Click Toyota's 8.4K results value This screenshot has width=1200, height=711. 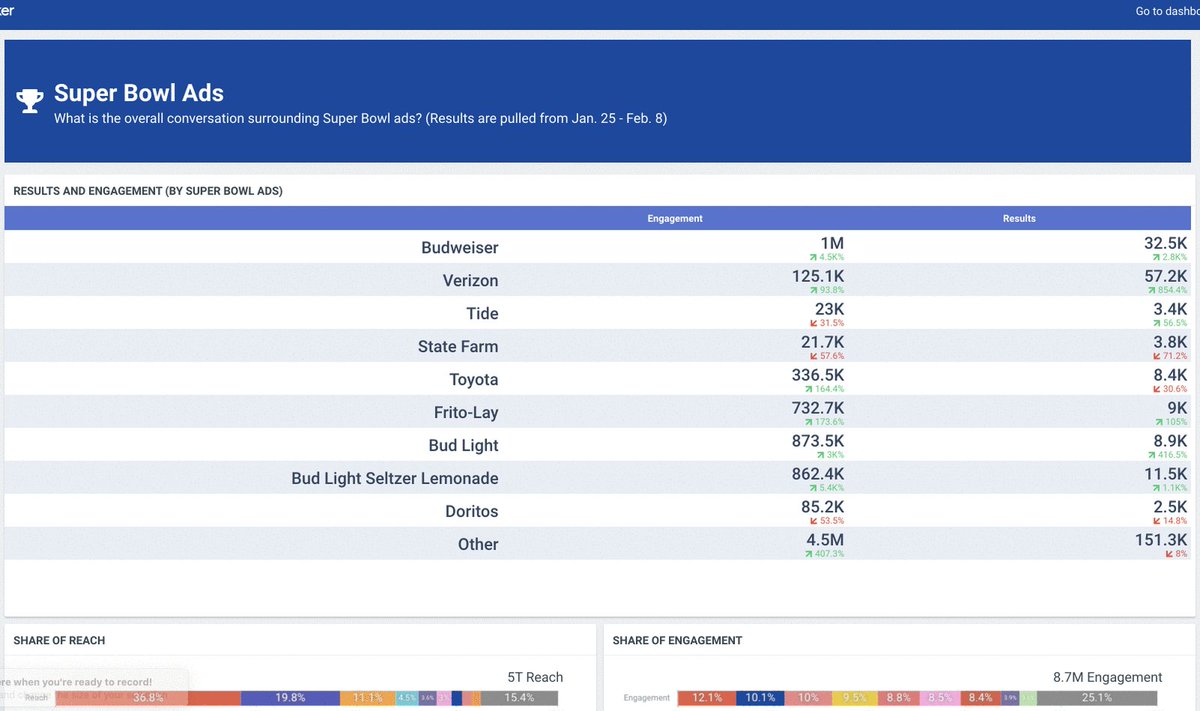coord(1171,375)
